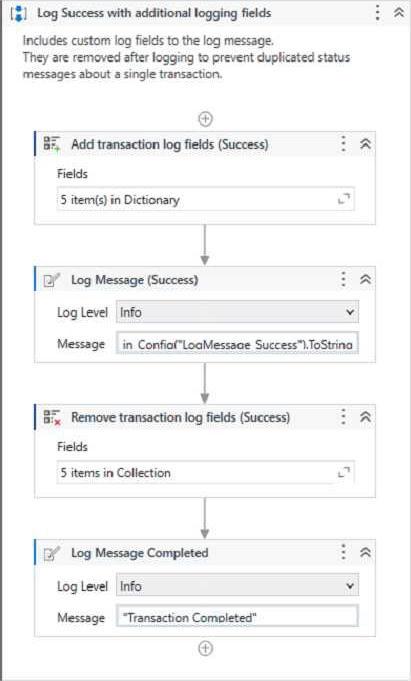Open the three-dot menu of Remove transaction log fields
This screenshot has width=411, height=681.
343,417
